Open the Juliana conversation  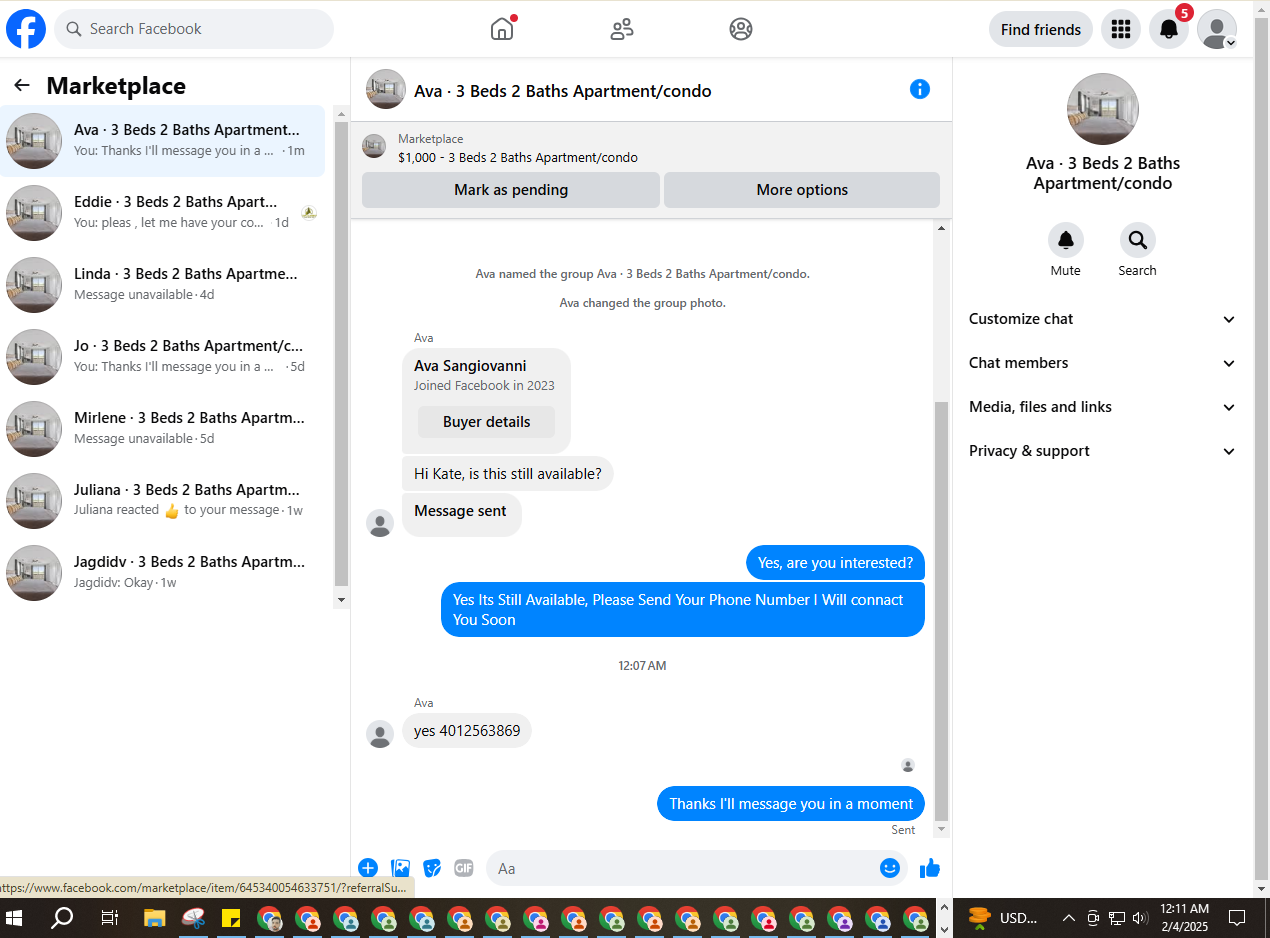point(163,501)
